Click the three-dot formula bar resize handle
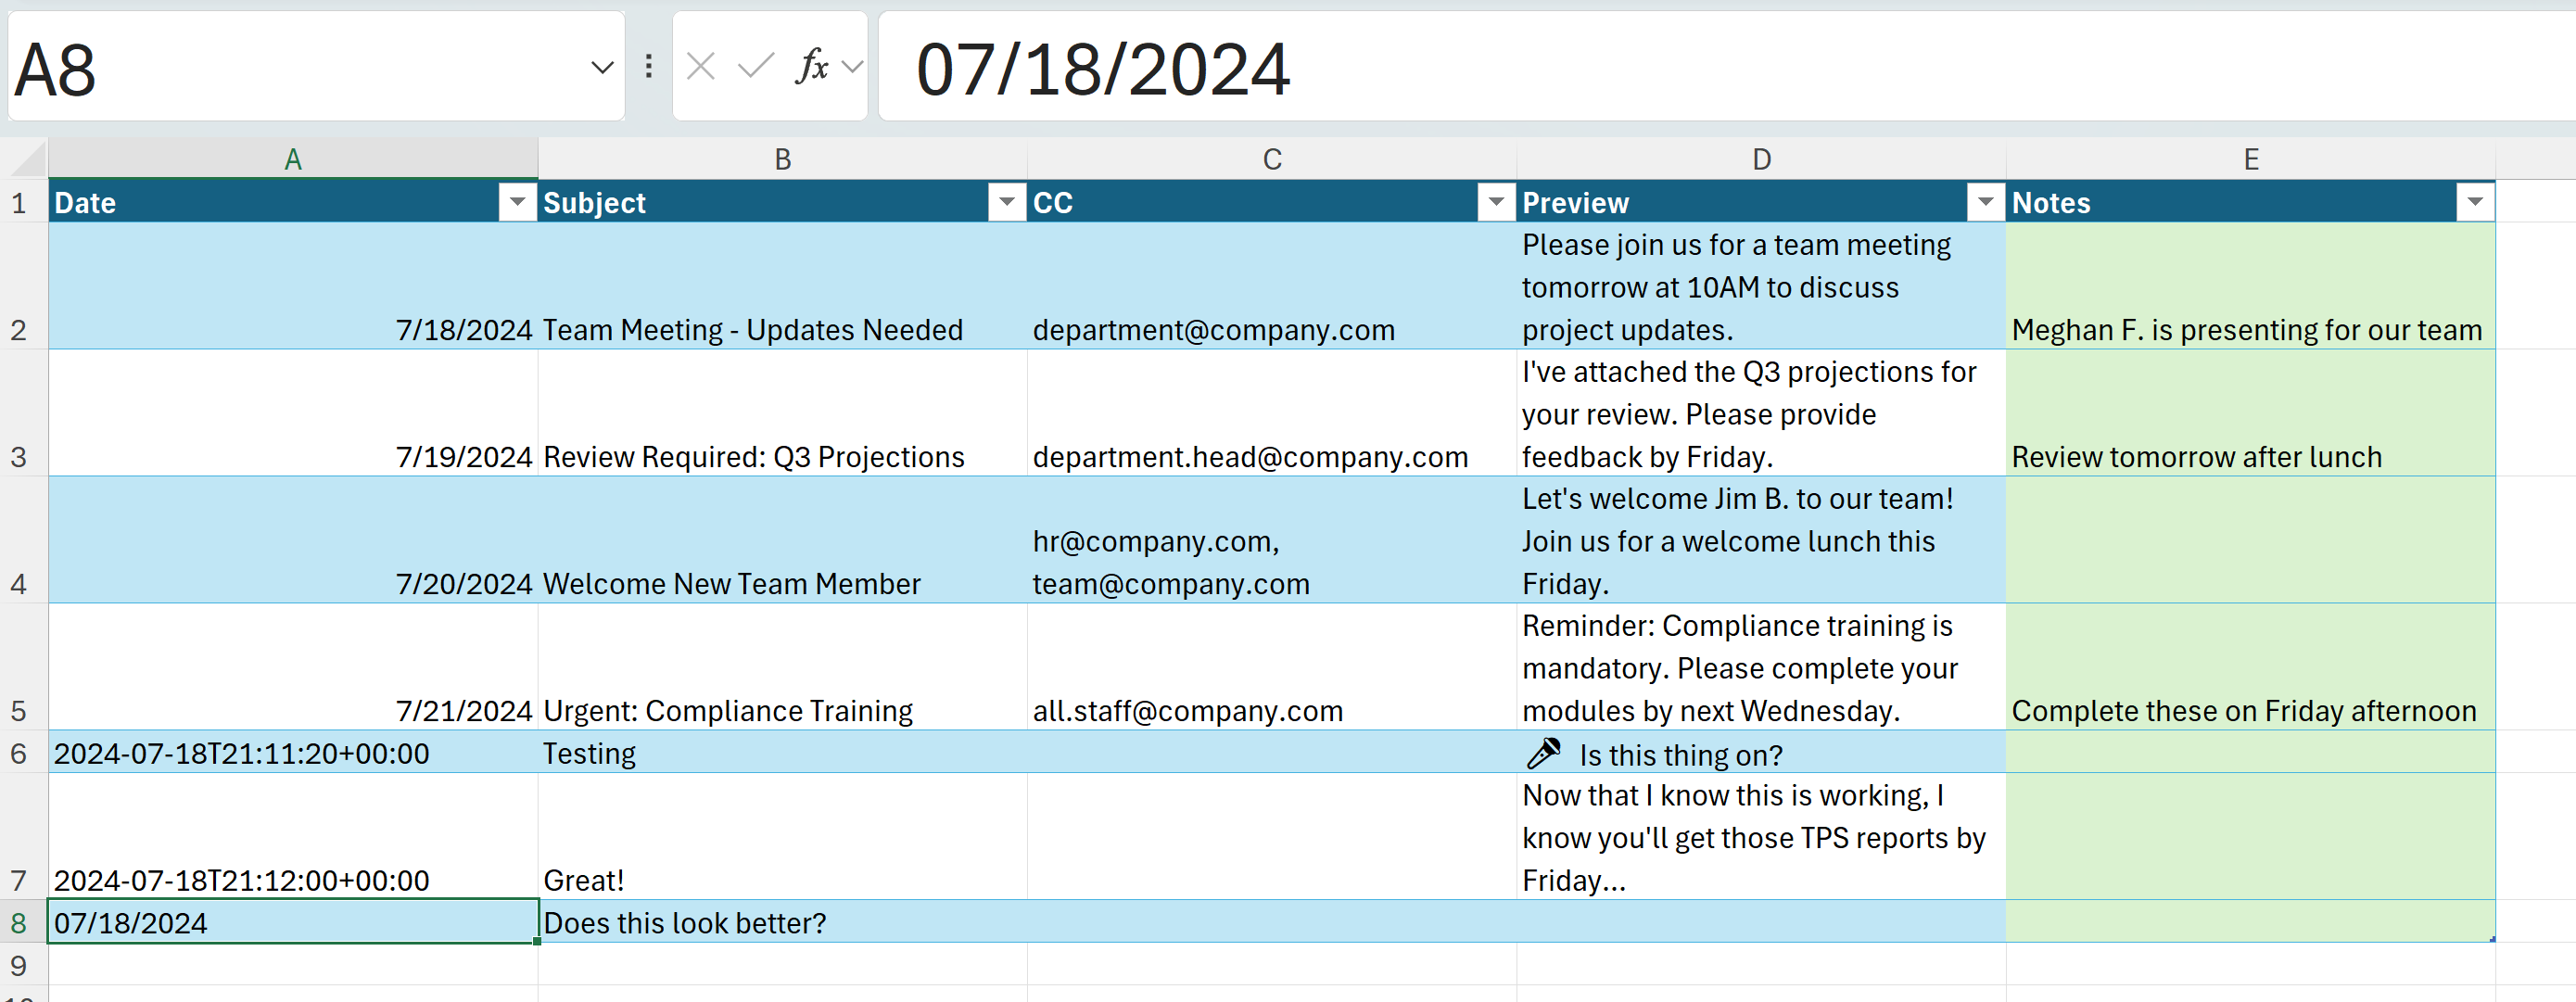The width and height of the screenshot is (2576, 1002). pos(649,67)
